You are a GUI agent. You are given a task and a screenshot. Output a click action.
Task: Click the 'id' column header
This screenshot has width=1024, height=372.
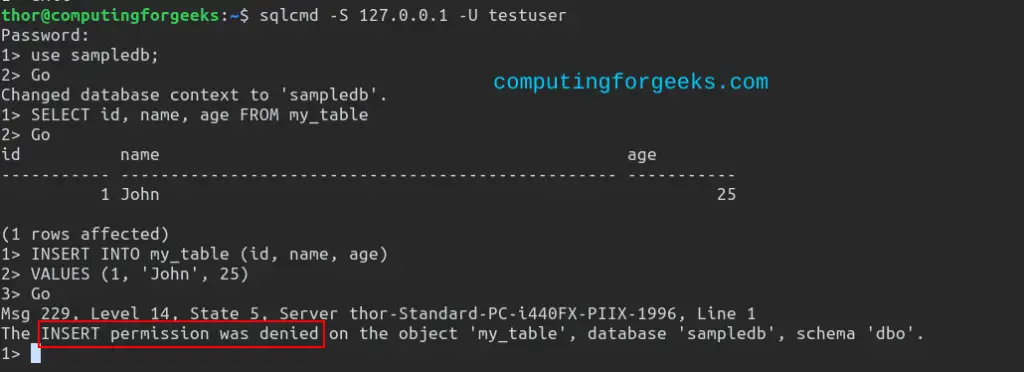point(10,155)
